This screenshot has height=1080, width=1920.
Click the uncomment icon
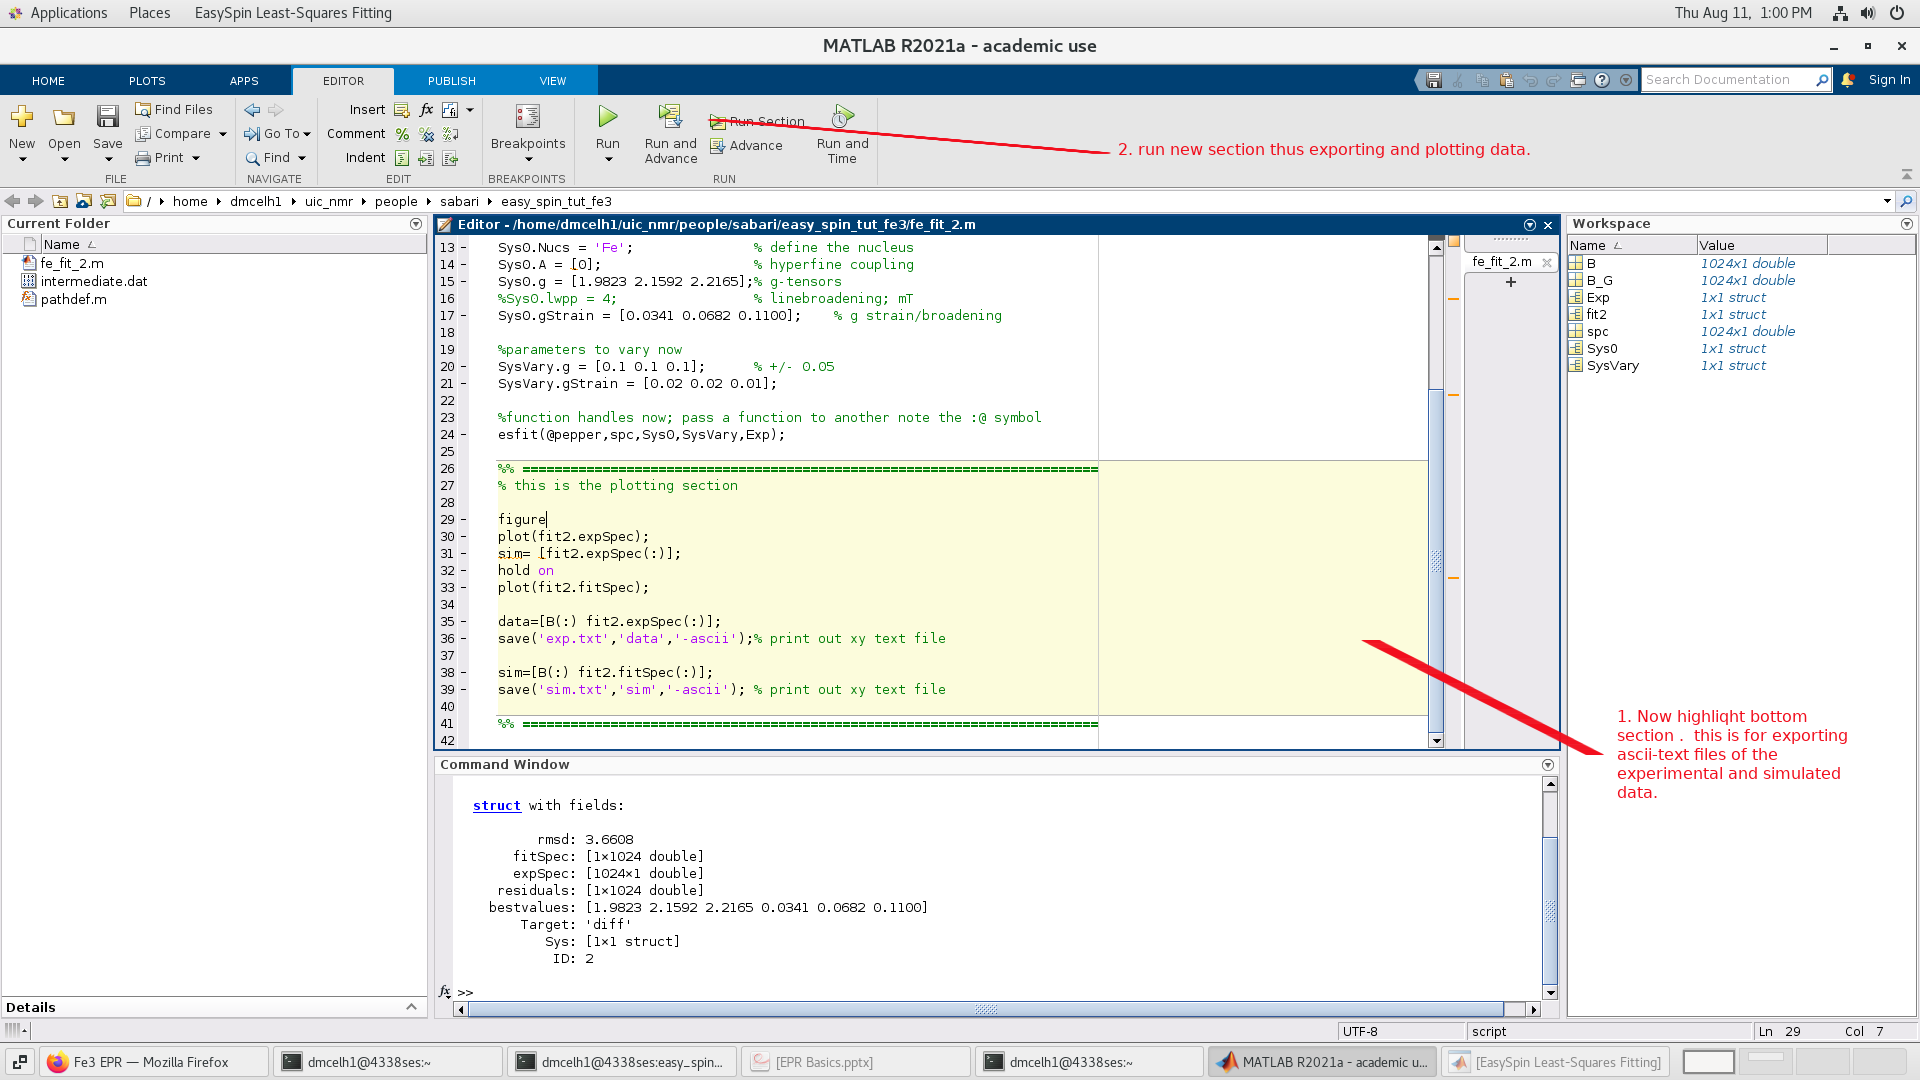pyautogui.click(x=427, y=133)
